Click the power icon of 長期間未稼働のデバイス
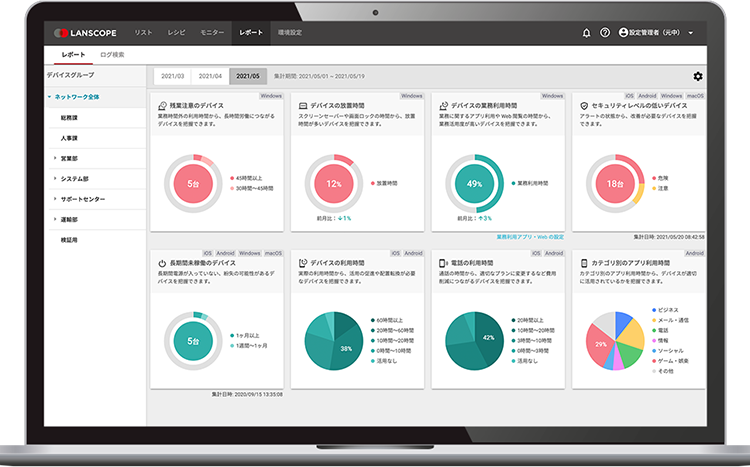Viewport: 750px width, 467px height. pos(162,263)
